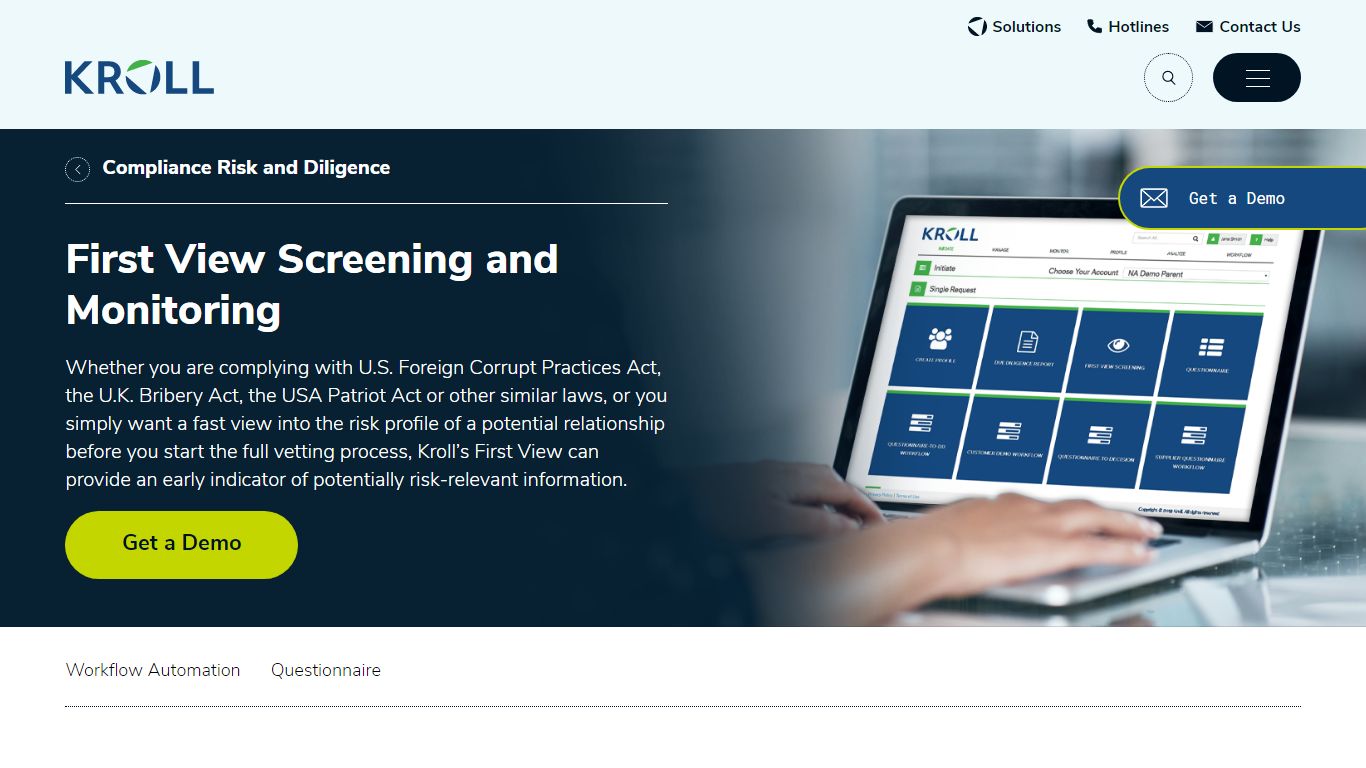Image resolution: width=1366 pixels, height=768 pixels.
Task: Open the hamburger navigation menu
Action: coord(1257,78)
